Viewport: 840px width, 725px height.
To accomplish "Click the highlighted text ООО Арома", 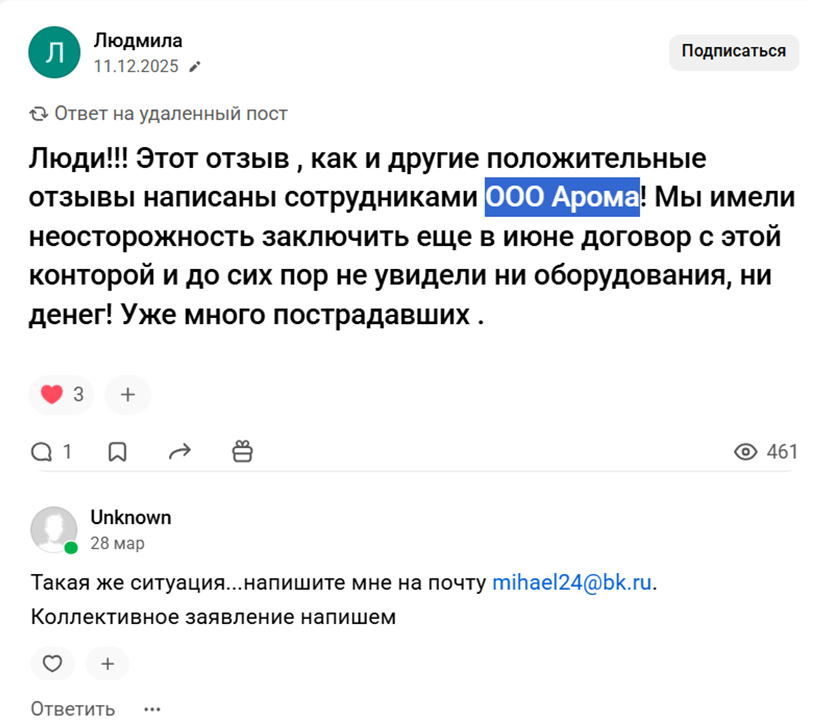I will point(562,196).
